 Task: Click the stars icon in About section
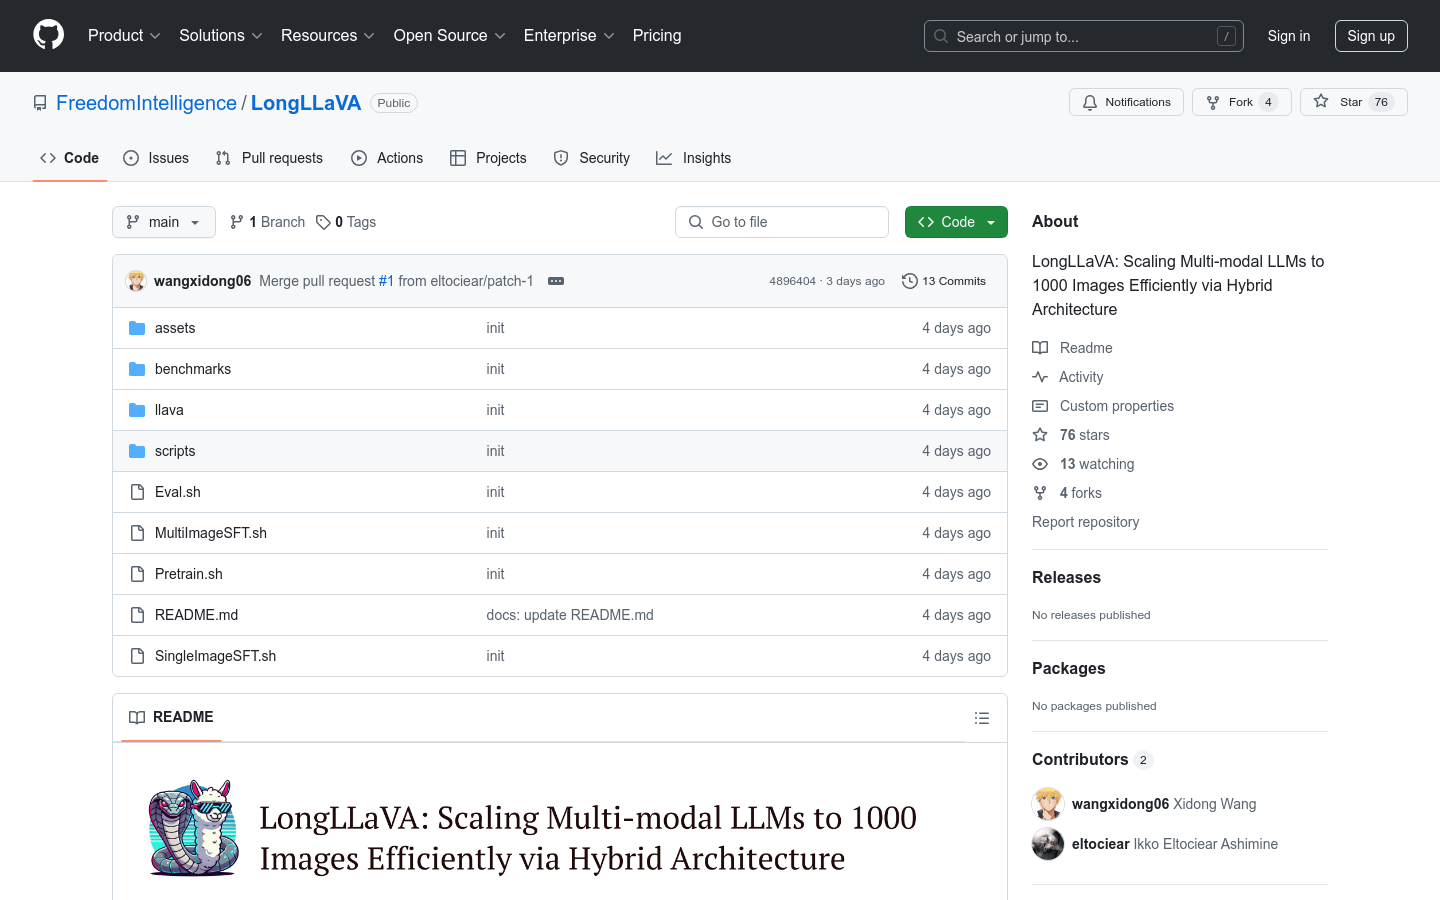coord(1040,435)
